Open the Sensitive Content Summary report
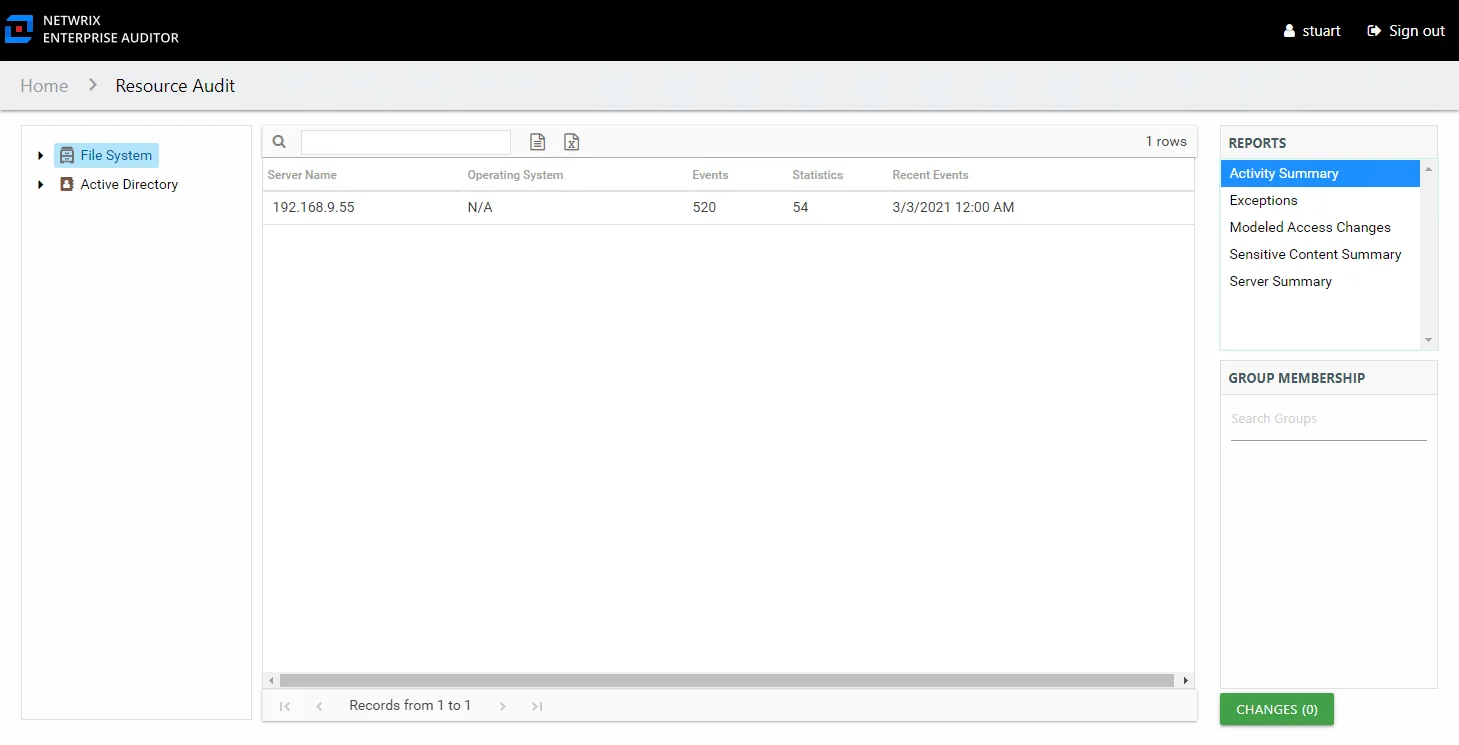 [x=1320, y=254]
